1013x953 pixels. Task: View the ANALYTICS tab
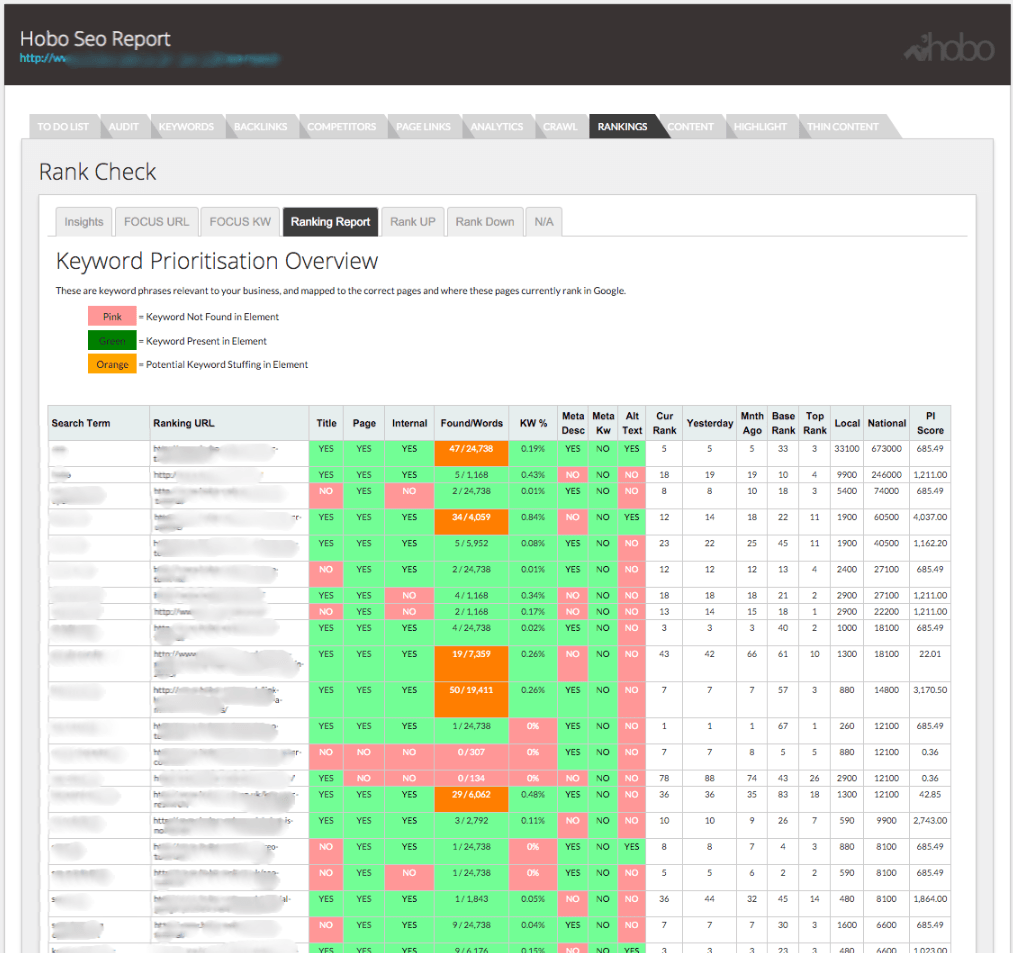pos(497,127)
